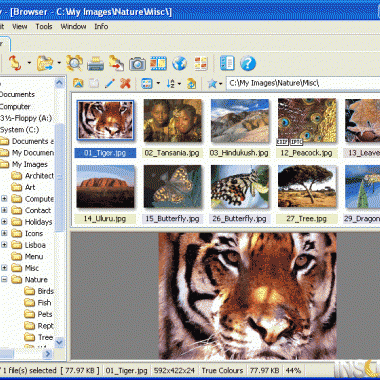Open the sort order dropdown arrow
Image resolution: width=380 pixels, height=380 pixels.
coord(179,84)
